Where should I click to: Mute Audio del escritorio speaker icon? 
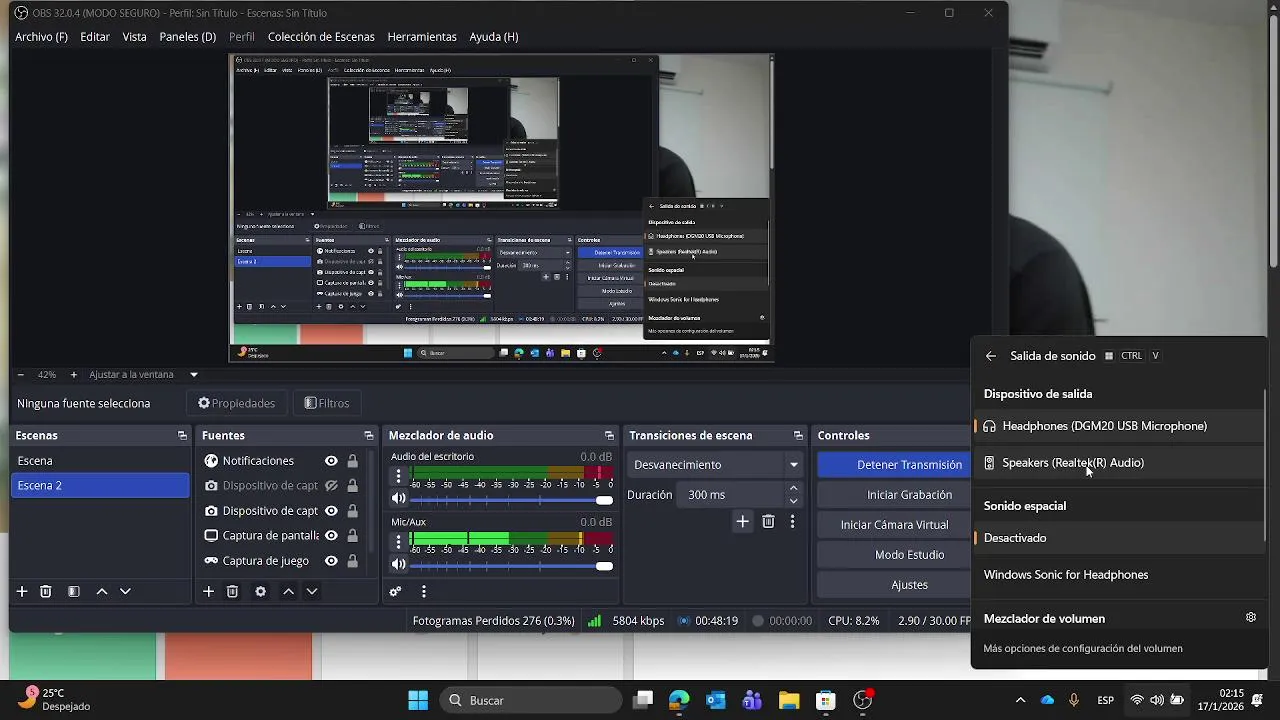[x=398, y=499]
